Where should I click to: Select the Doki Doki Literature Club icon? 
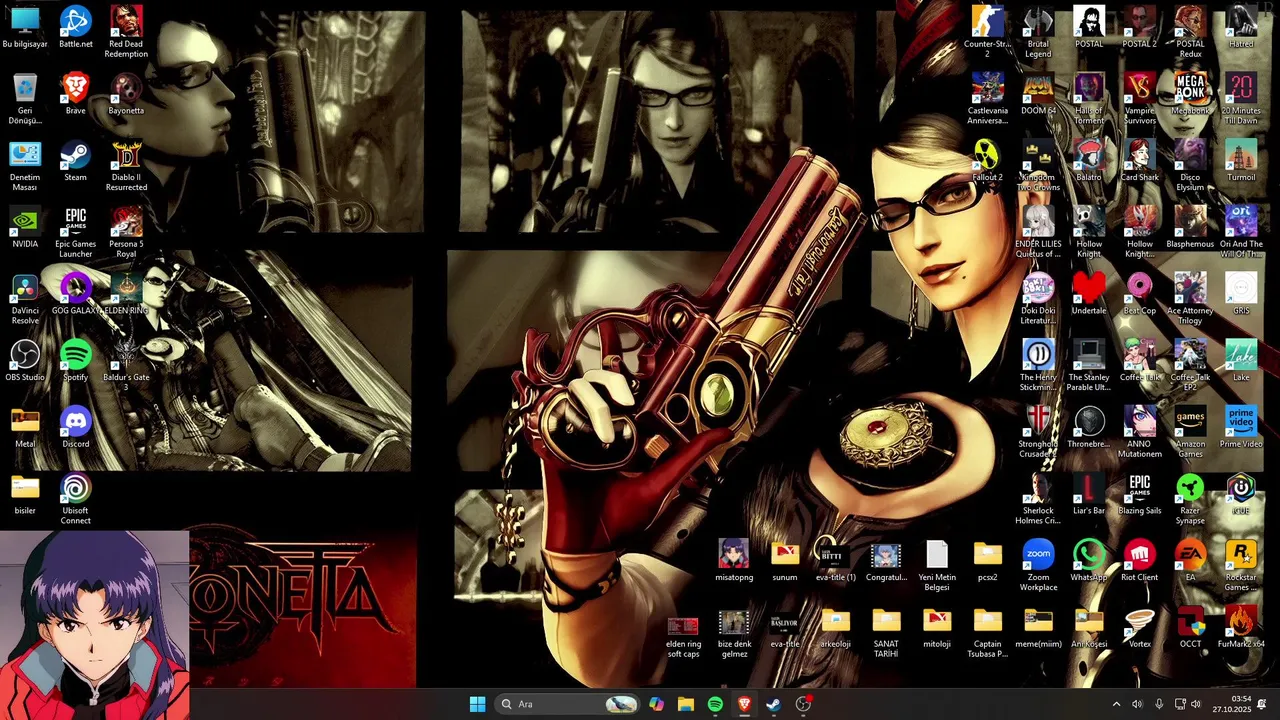pyautogui.click(x=1038, y=300)
